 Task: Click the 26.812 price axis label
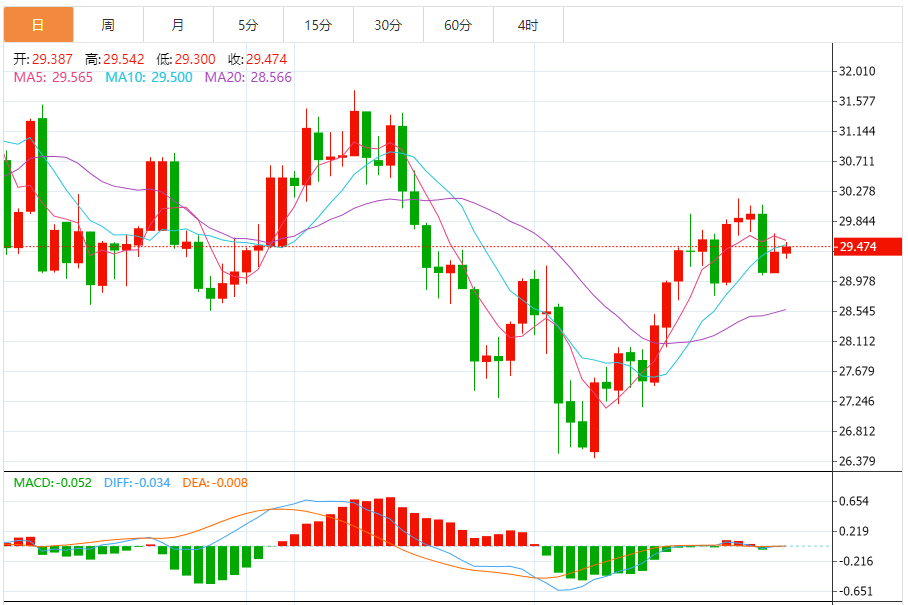[857, 431]
